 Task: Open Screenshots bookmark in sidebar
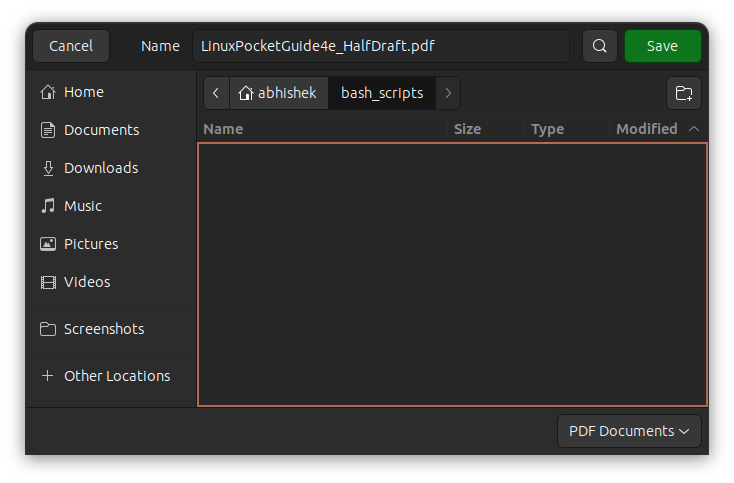pos(103,329)
